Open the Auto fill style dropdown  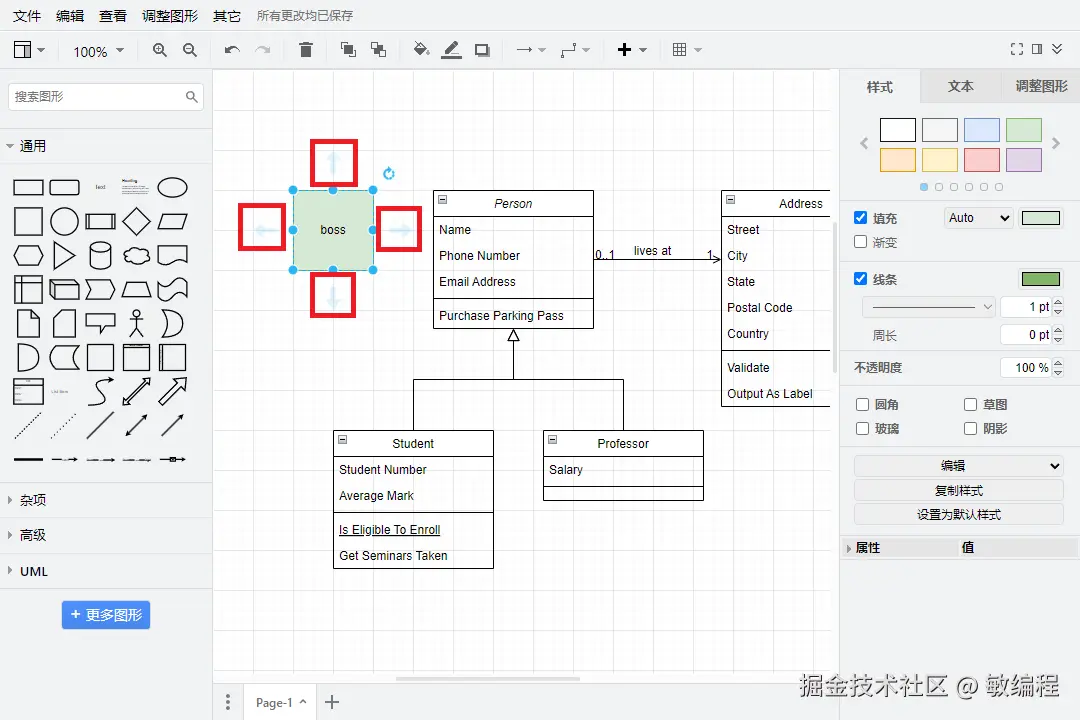point(978,218)
